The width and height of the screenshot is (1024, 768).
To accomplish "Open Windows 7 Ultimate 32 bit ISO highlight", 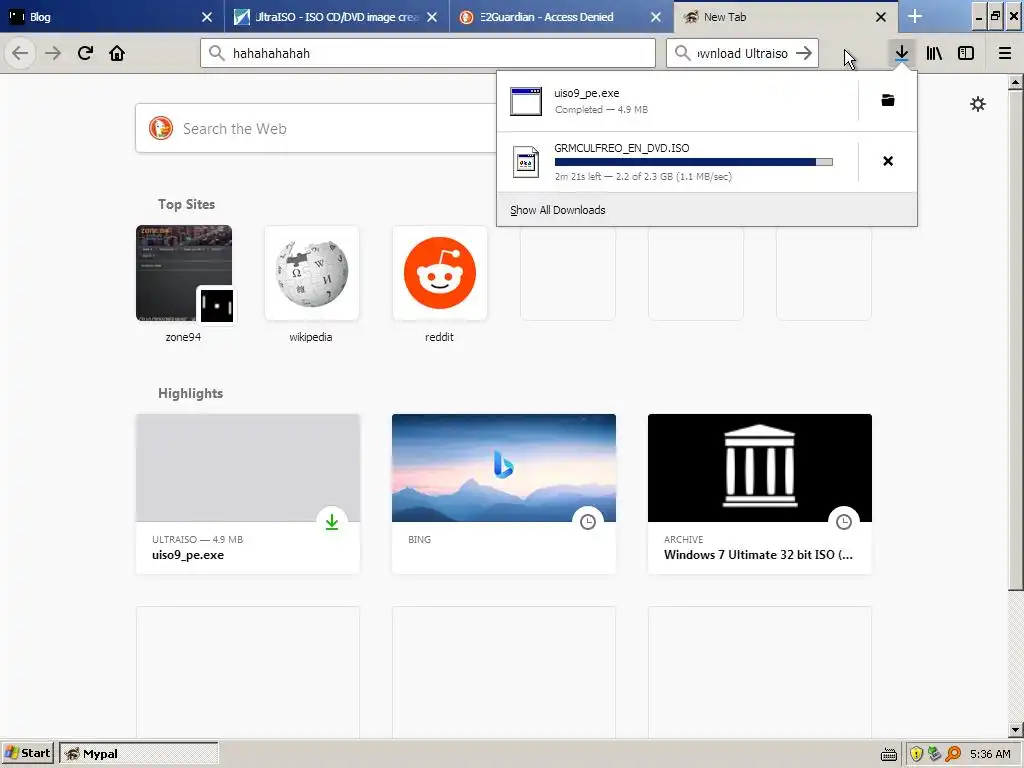I will (x=760, y=494).
